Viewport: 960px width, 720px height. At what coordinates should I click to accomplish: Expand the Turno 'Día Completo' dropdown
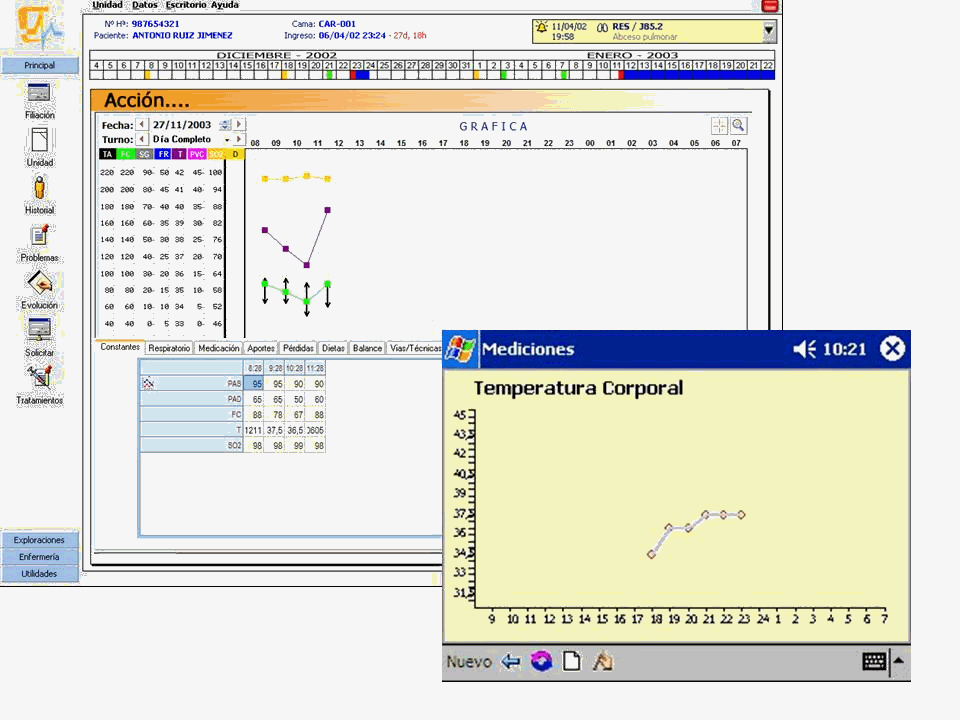point(227,140)
